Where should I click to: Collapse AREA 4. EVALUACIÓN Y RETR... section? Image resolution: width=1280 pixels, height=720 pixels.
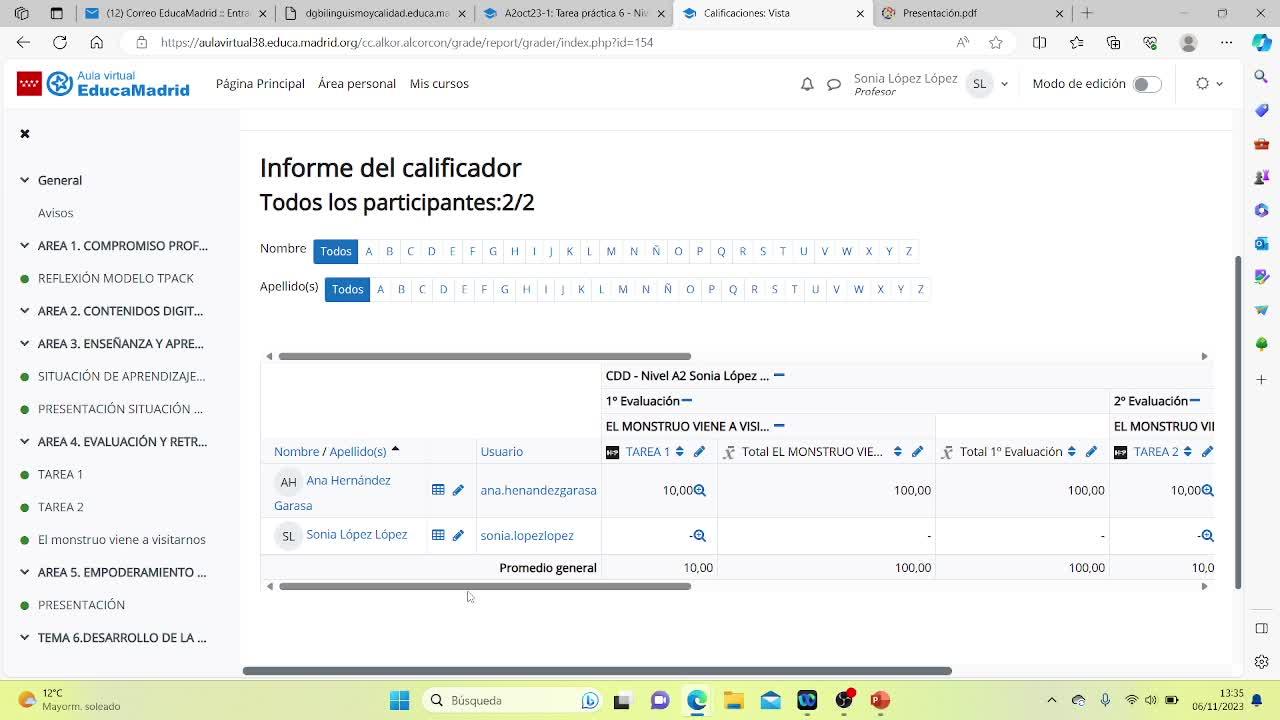(25, 442)
